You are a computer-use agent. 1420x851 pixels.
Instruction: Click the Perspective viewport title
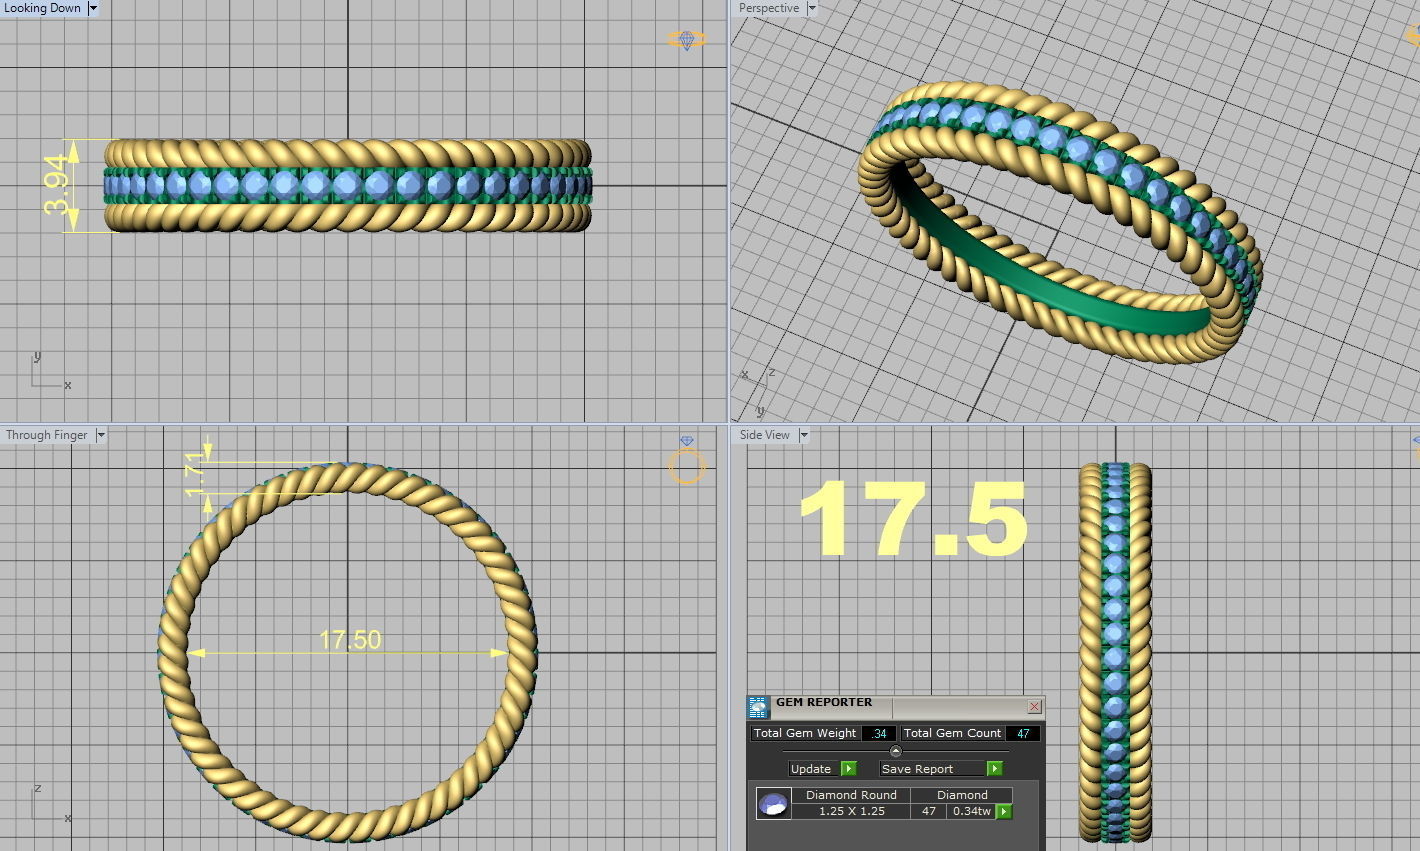(x=769, y=8)
